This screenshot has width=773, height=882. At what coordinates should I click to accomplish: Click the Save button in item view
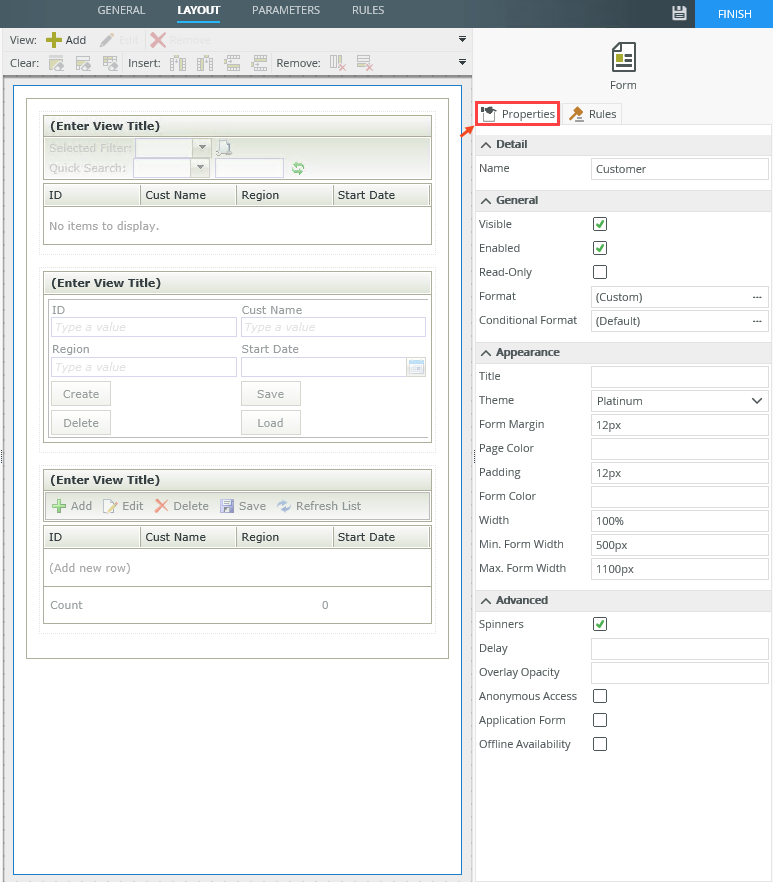[271, 394]
